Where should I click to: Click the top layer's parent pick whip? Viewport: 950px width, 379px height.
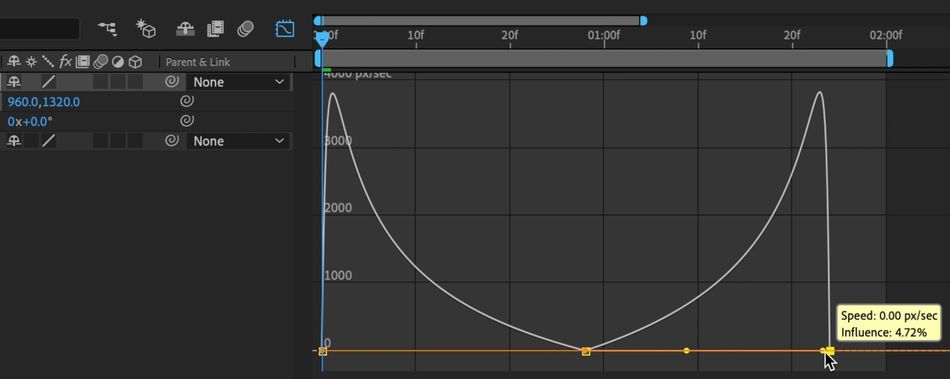point(172,82)
